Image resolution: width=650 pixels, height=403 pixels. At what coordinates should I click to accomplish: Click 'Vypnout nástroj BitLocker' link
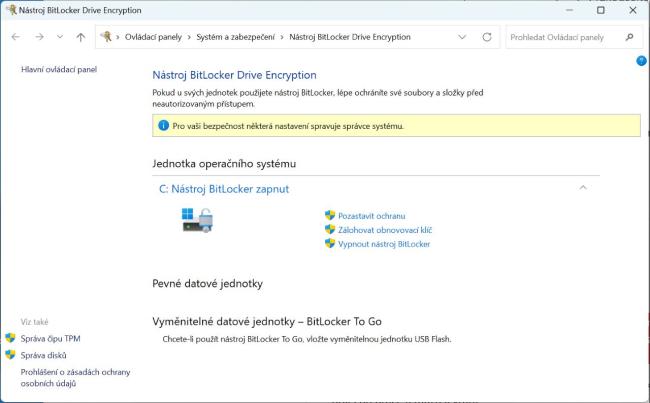[x=383, y=243]
